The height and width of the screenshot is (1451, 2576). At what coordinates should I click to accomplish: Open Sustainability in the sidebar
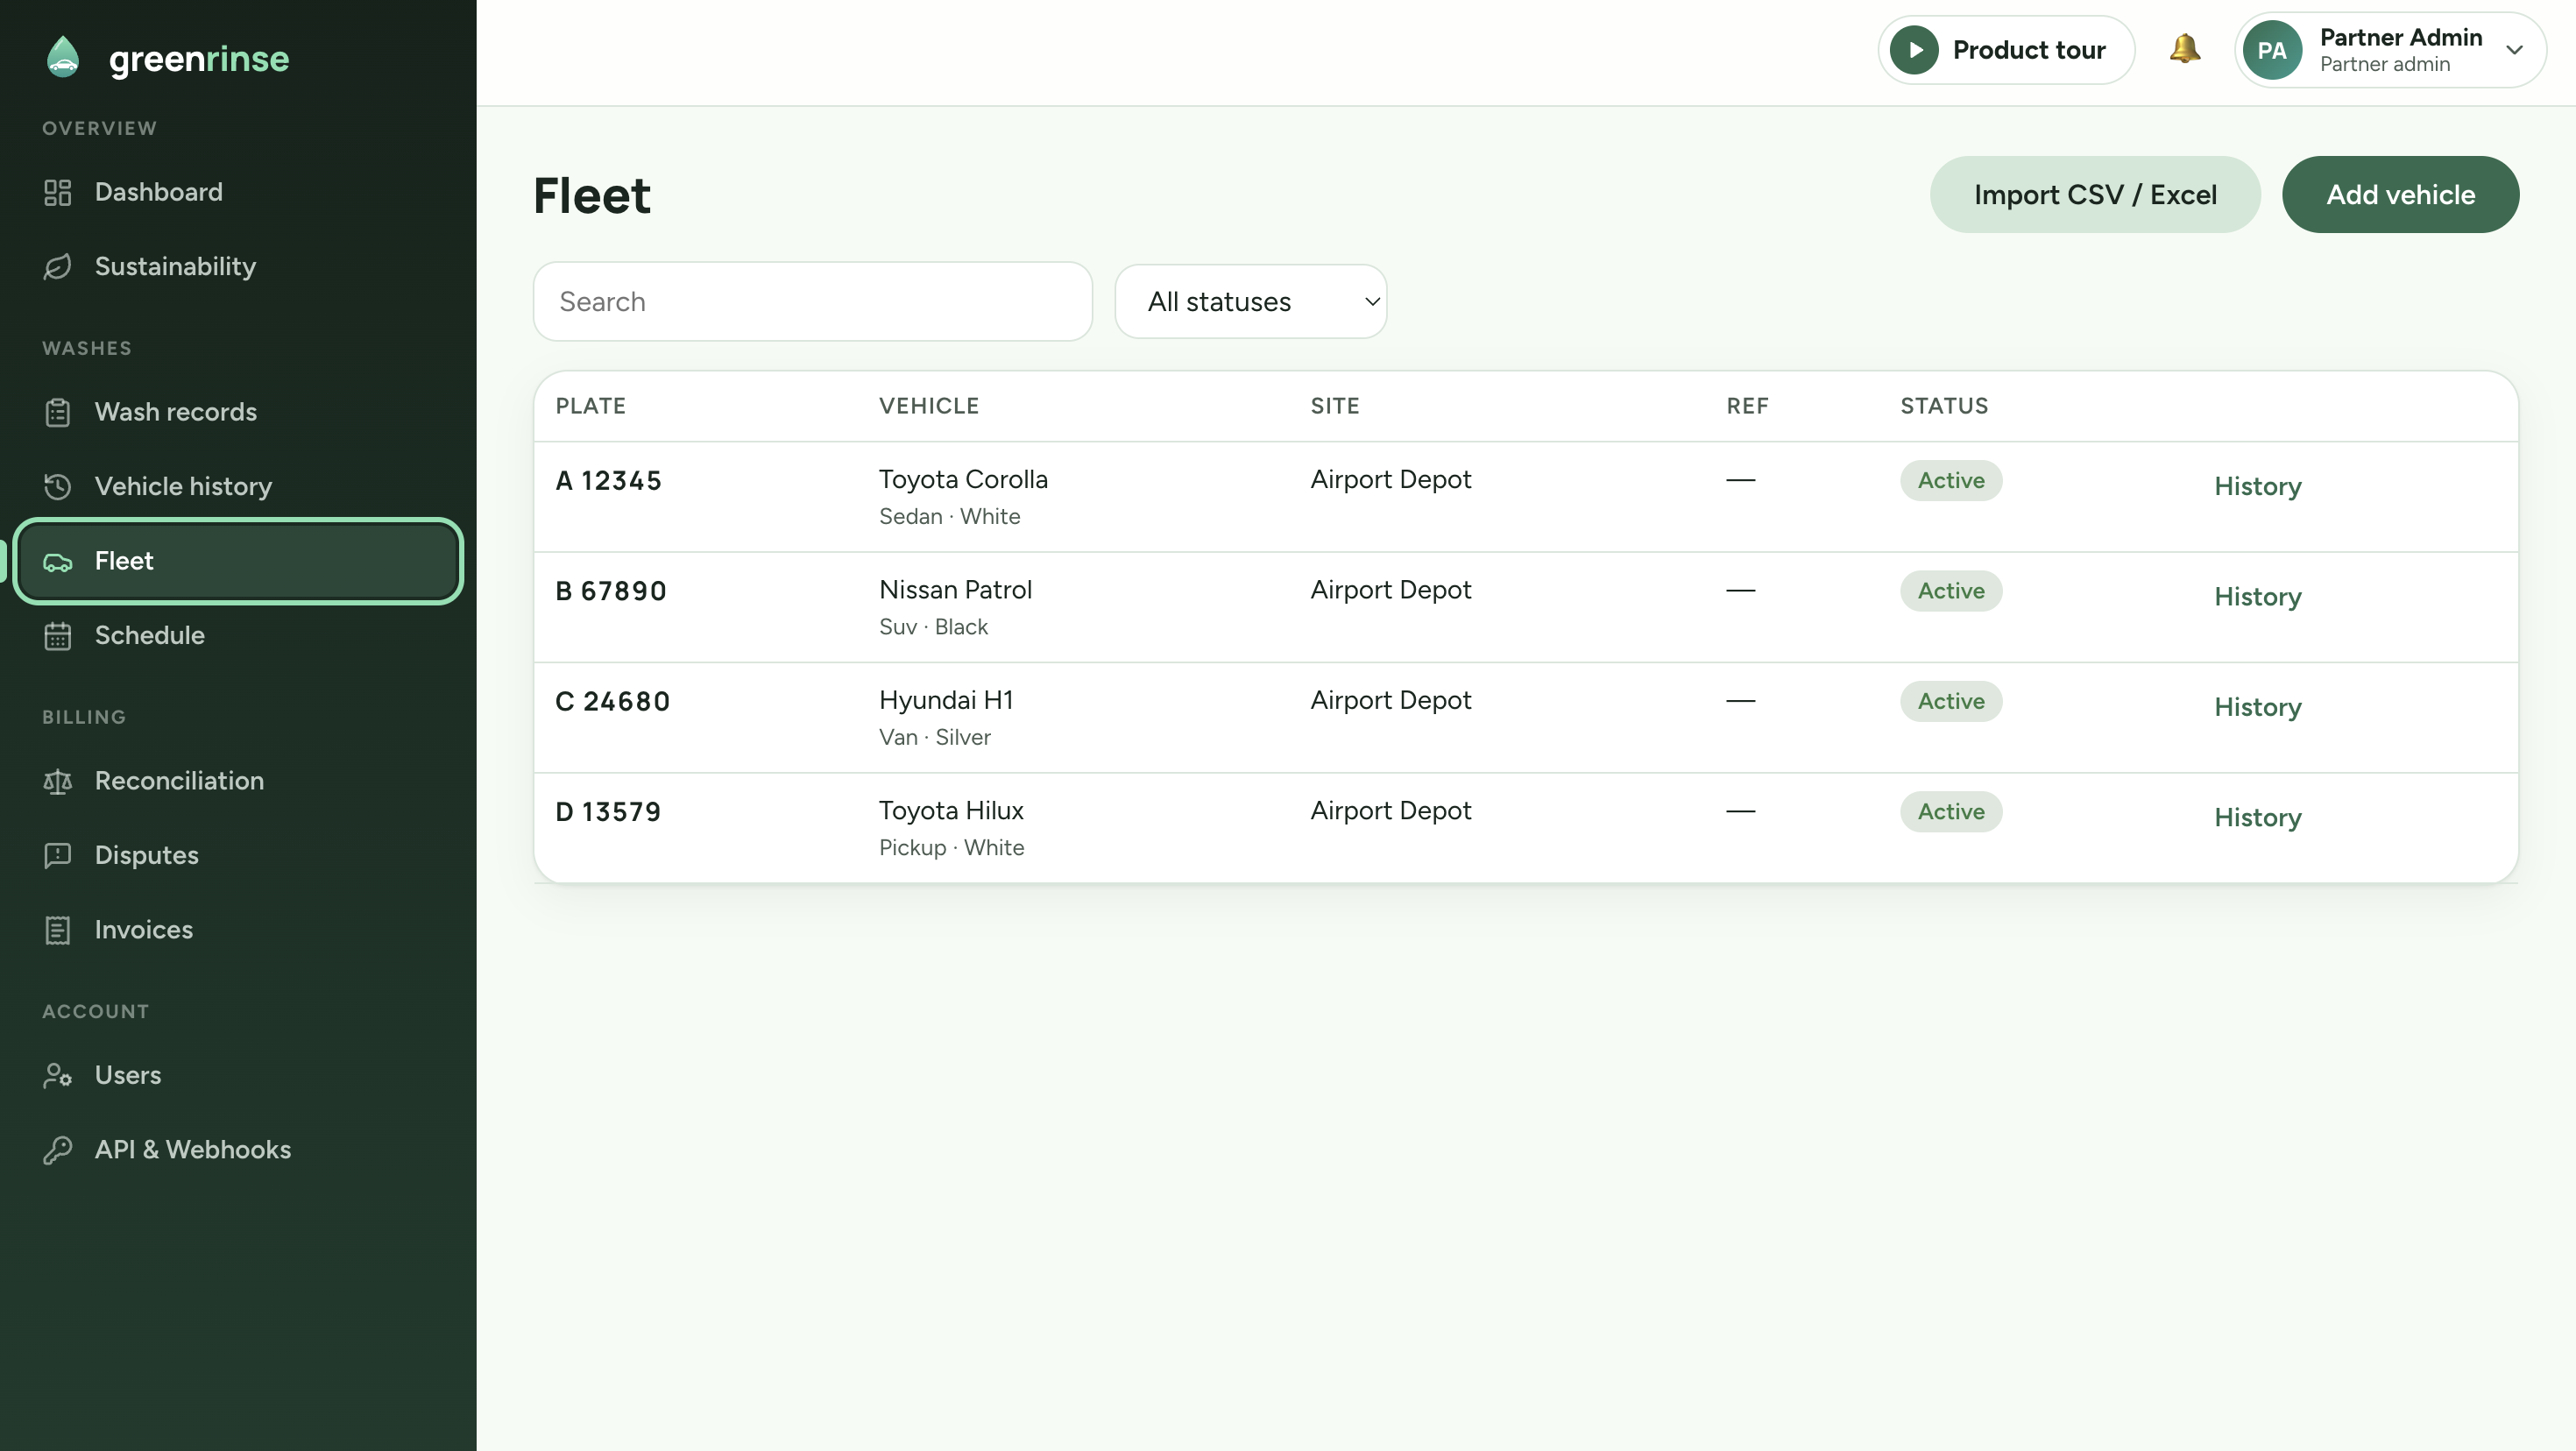[238, 267]
